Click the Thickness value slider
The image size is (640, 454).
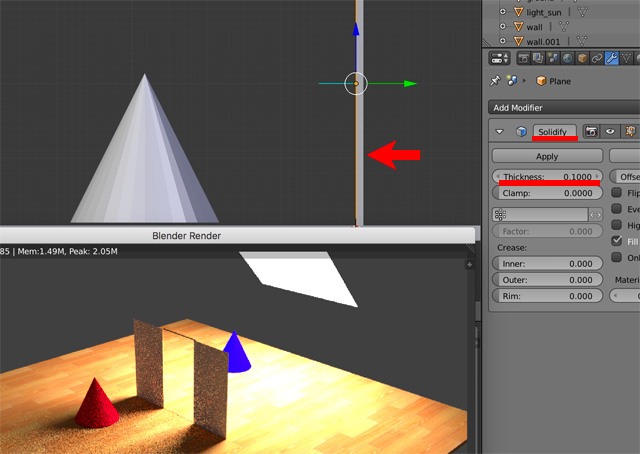[547, 176]
